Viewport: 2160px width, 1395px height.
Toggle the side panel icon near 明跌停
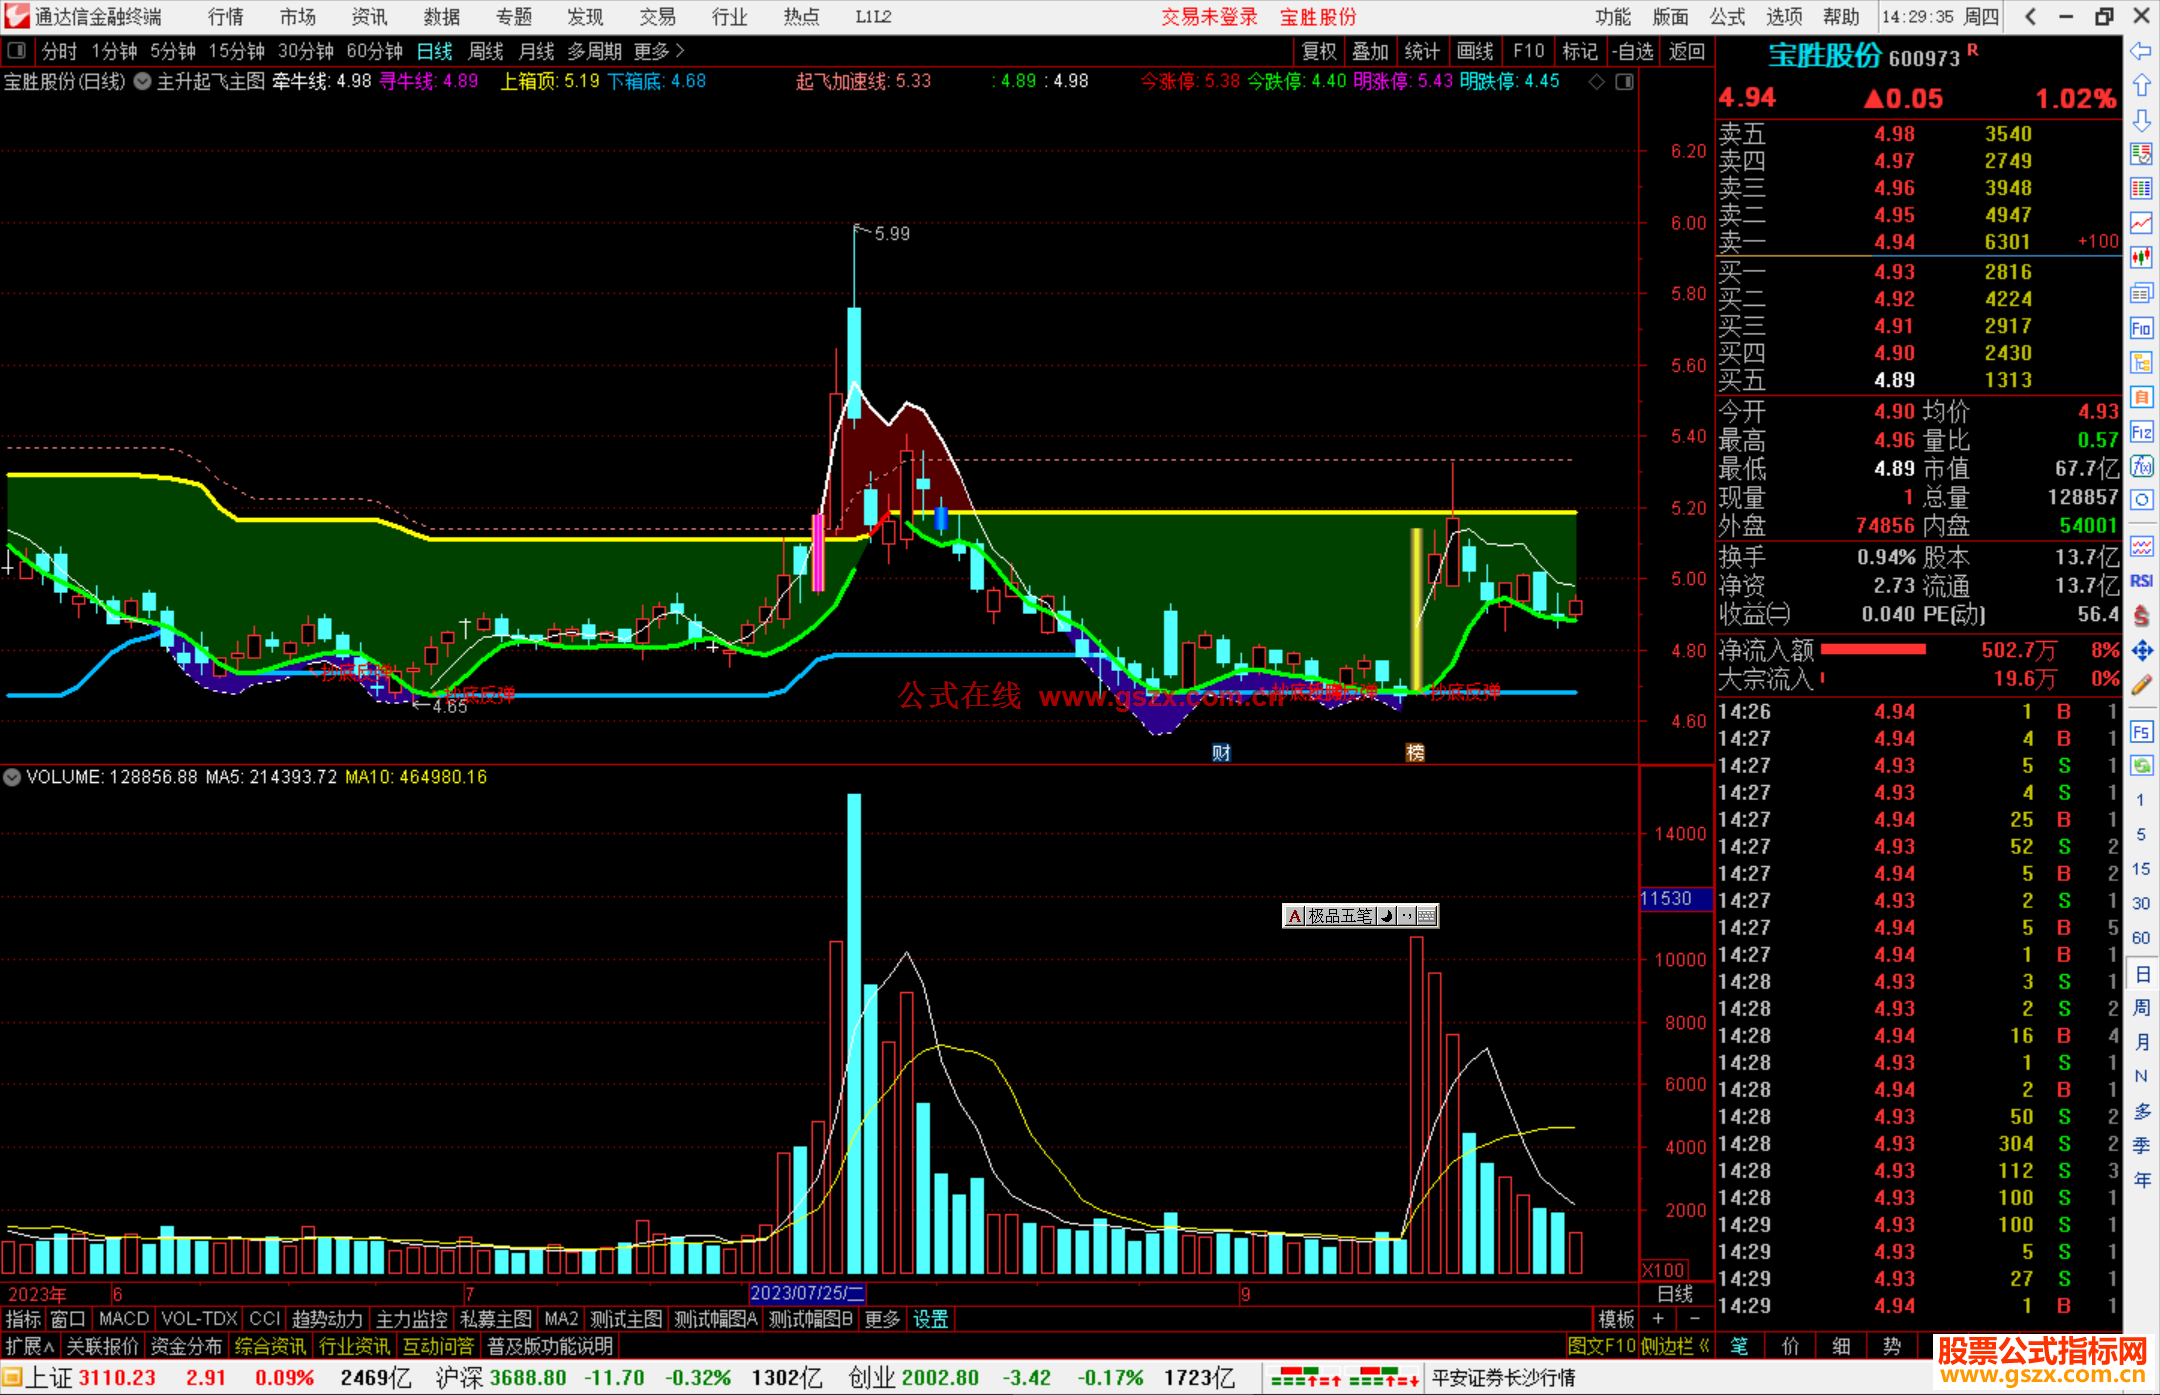pyautogui.click(x=1625, y=82)
